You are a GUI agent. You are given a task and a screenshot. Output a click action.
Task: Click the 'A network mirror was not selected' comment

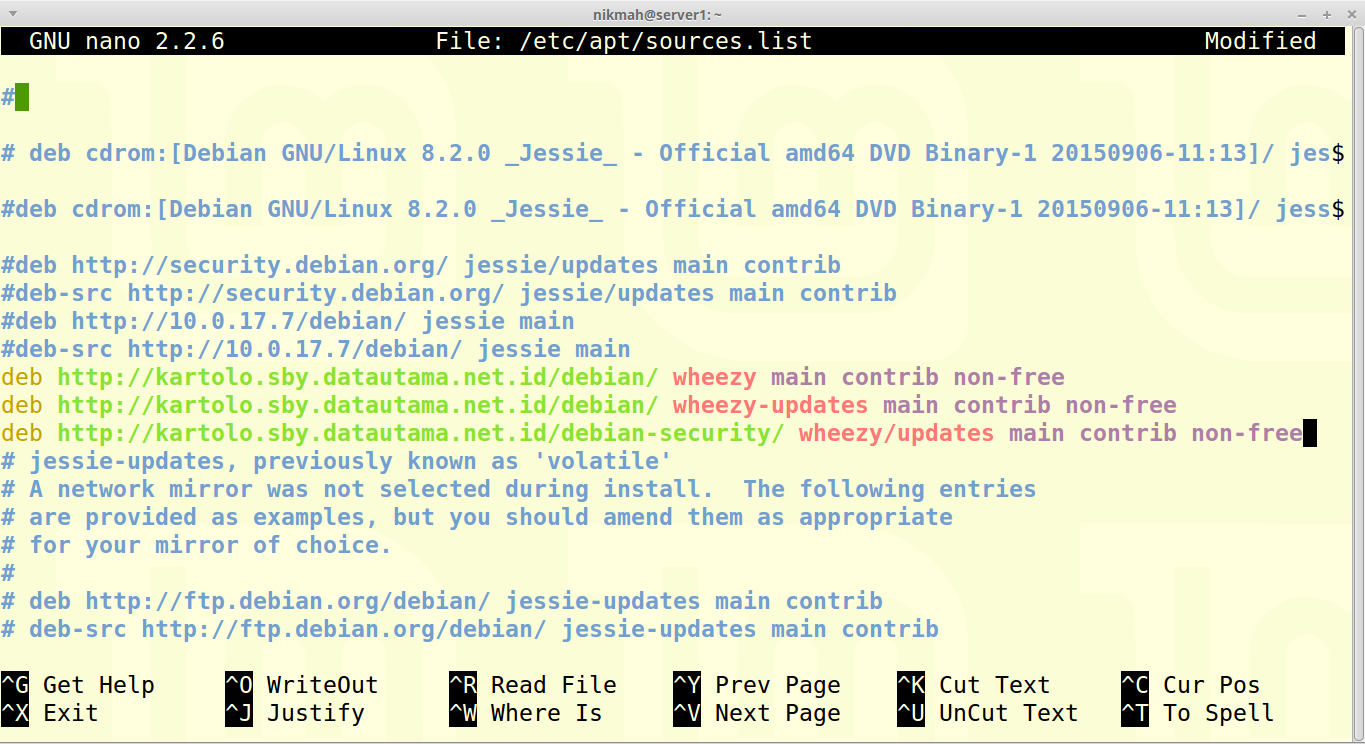coord(518,489)
